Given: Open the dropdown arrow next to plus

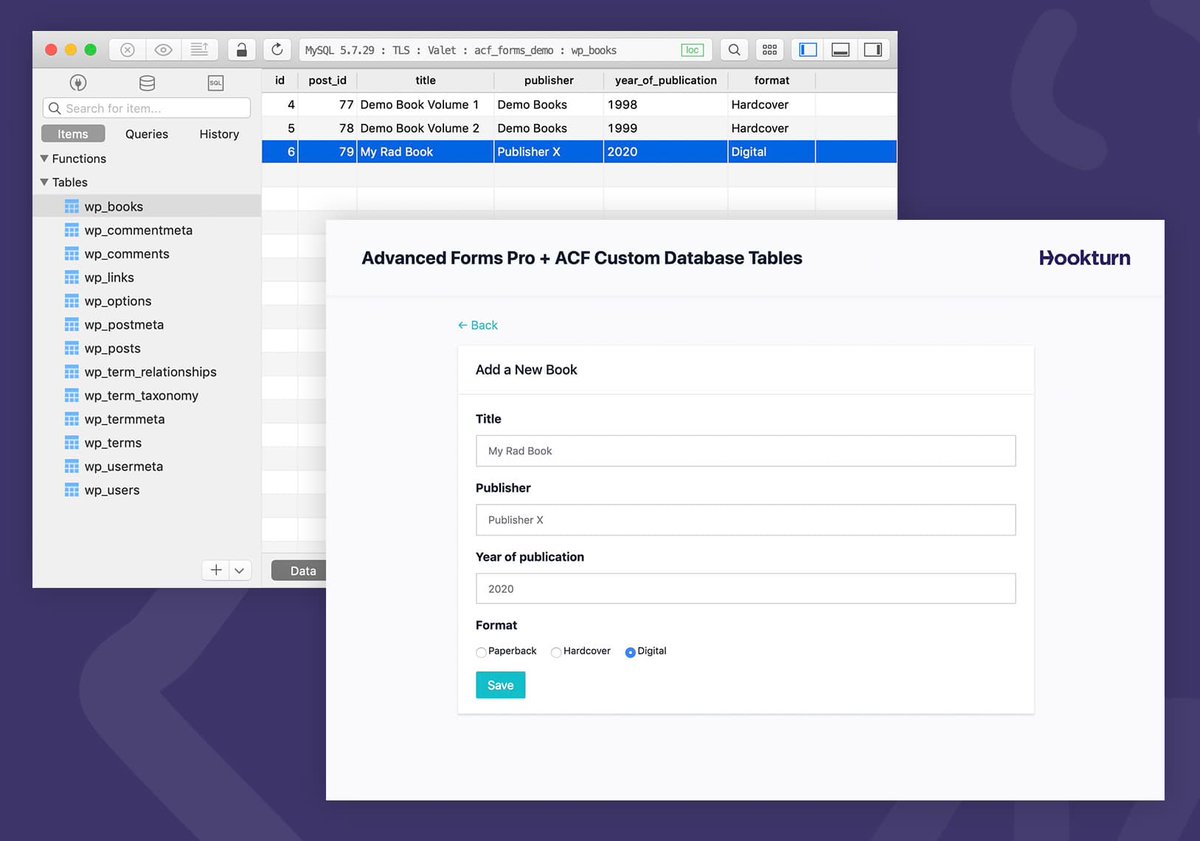Looking at the screenshot, I should click(x=240, y=570).
